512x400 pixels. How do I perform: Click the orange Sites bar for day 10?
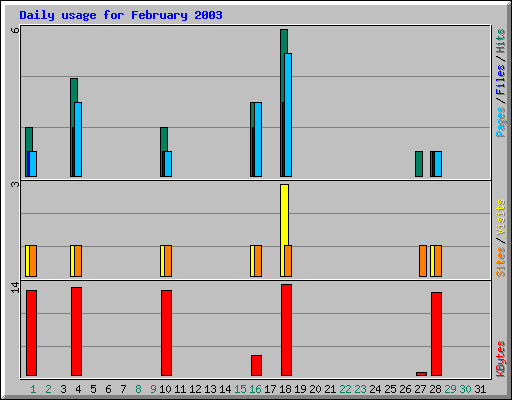click(x=168, y=261)
